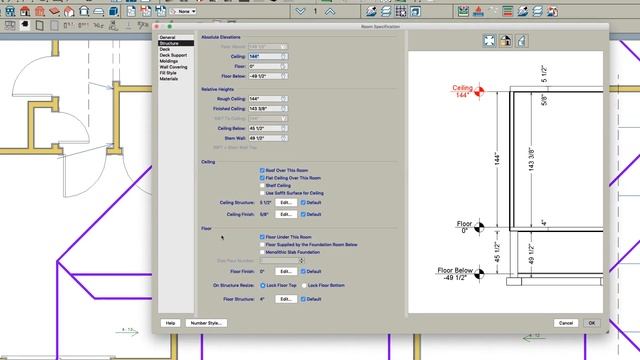This screenshot has width=640, height=360.
Task: Click the red-roof house with door icon
Action: coord(25,11)
